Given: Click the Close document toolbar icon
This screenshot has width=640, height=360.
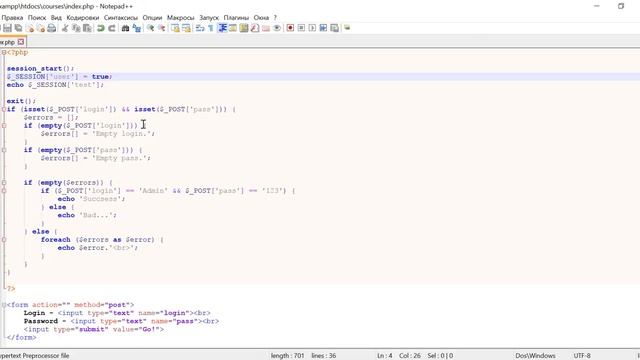Looking at the screenshot, I should tap(30, 28).
